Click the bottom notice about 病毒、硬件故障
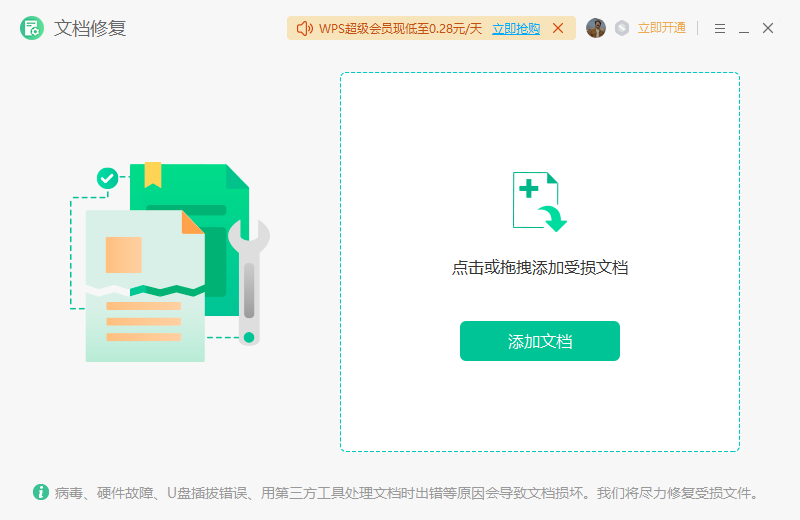800x520 pixels. pos(407,493)
